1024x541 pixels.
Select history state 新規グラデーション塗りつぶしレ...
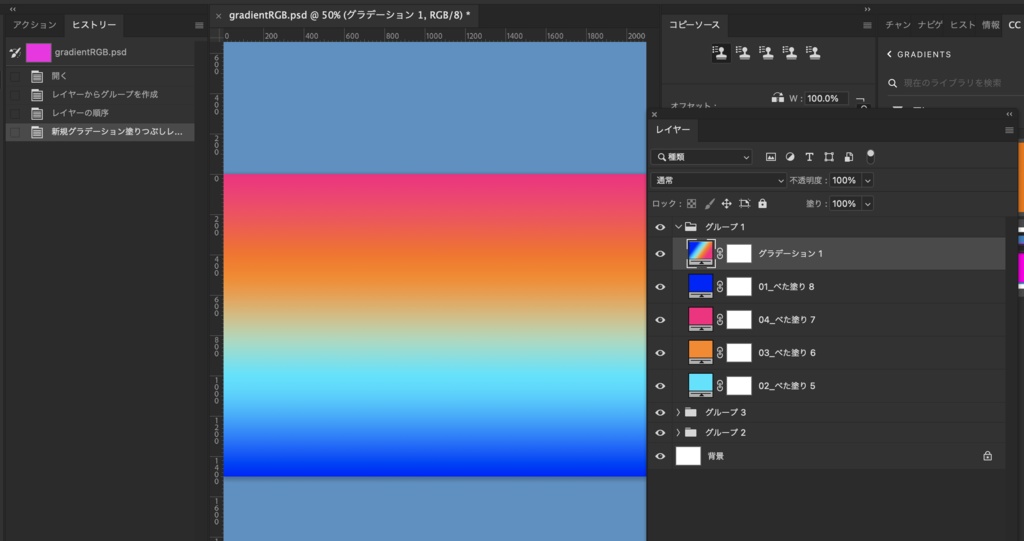101,132
